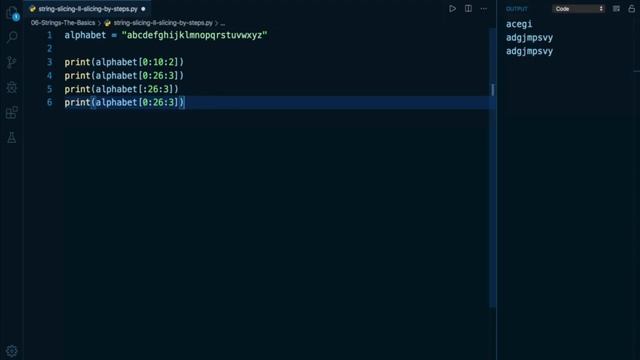The height and width of the screenshot is (360, 640).
Task: Open the 06-Strings-The-Basics breadcrumb folder
Action: [x=63, y=23]
